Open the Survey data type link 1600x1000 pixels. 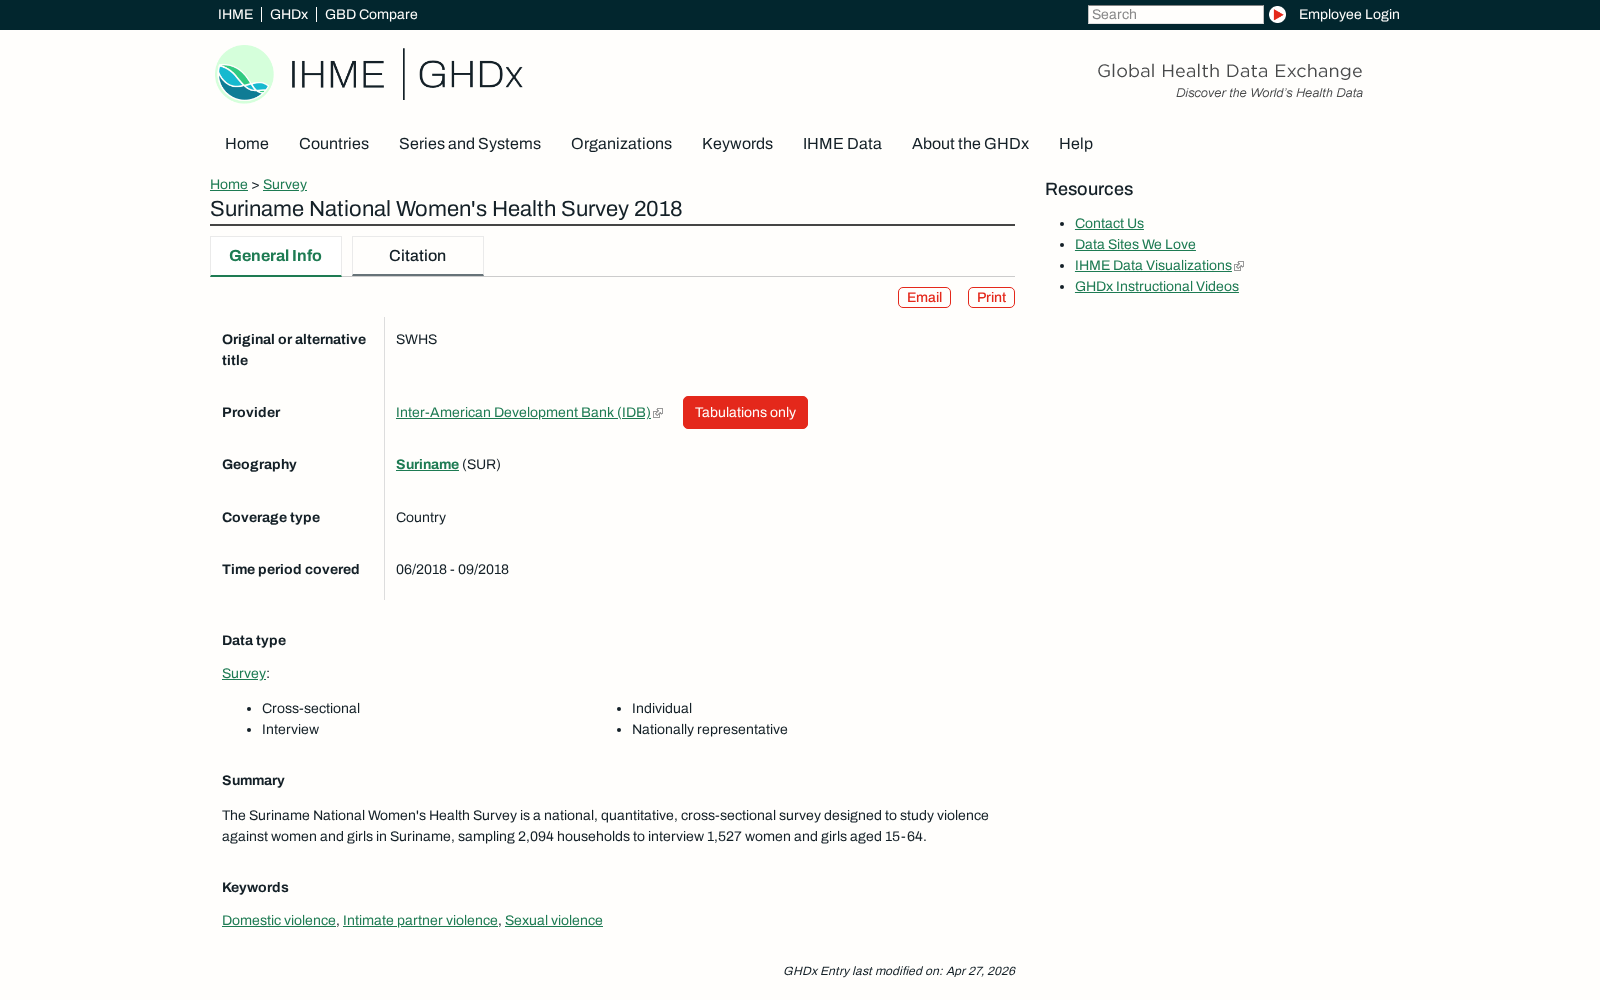[244, 674]
